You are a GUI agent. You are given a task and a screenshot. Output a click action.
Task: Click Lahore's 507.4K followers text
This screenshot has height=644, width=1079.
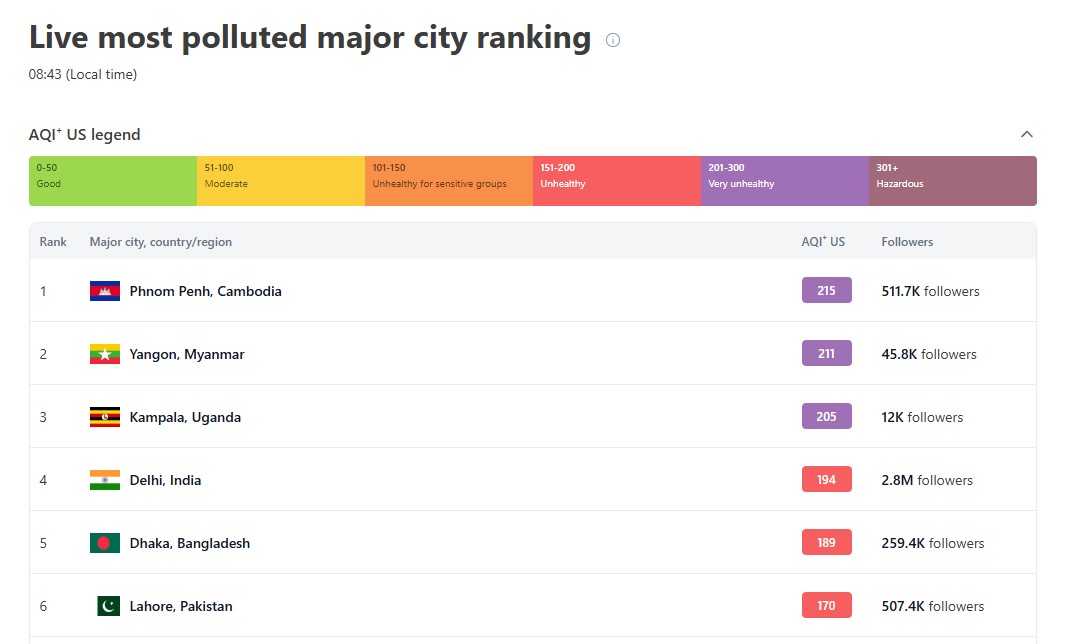932,606
